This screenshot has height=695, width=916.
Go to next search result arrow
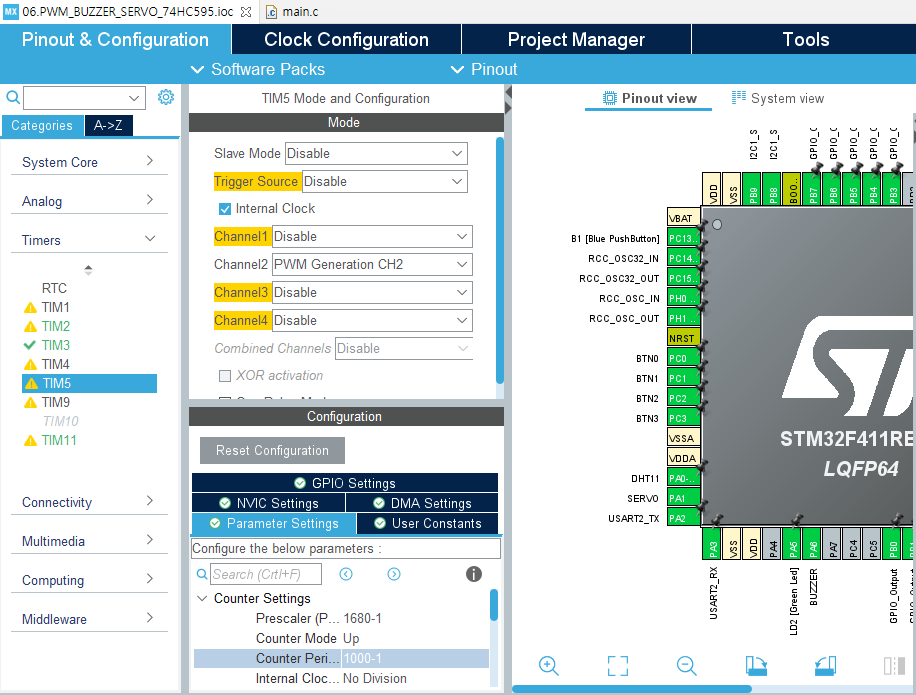pos(394,574)
